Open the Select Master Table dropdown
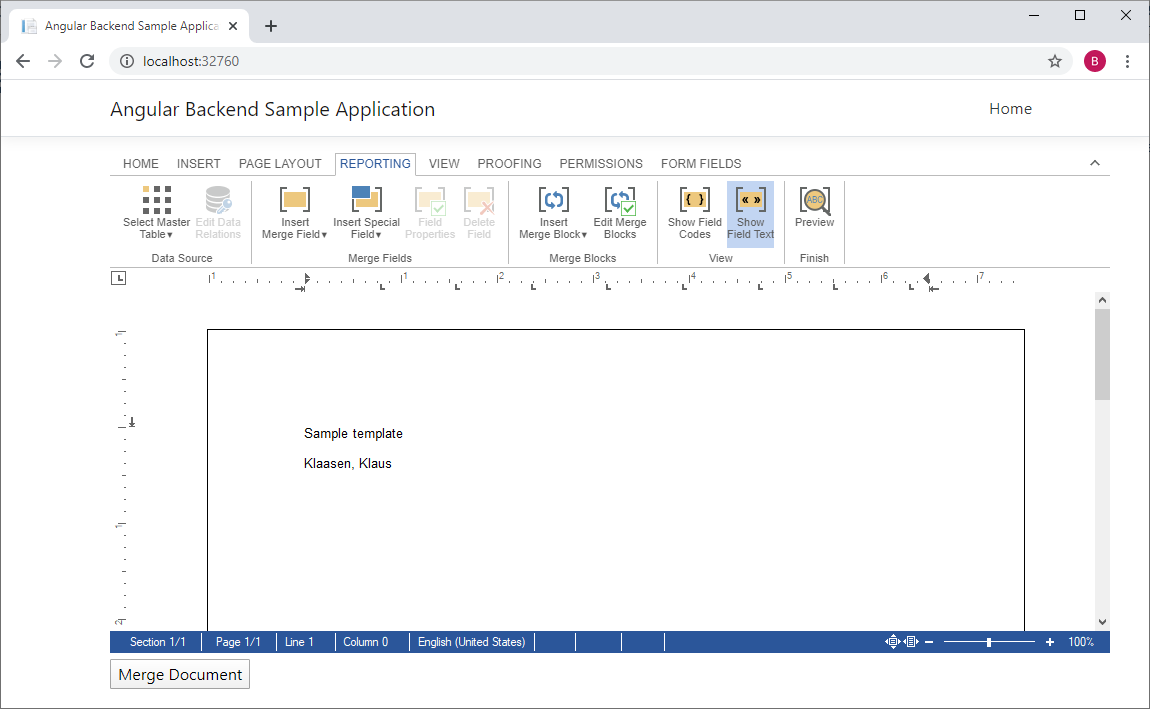The image size is (1150, 709). (156, 213)
